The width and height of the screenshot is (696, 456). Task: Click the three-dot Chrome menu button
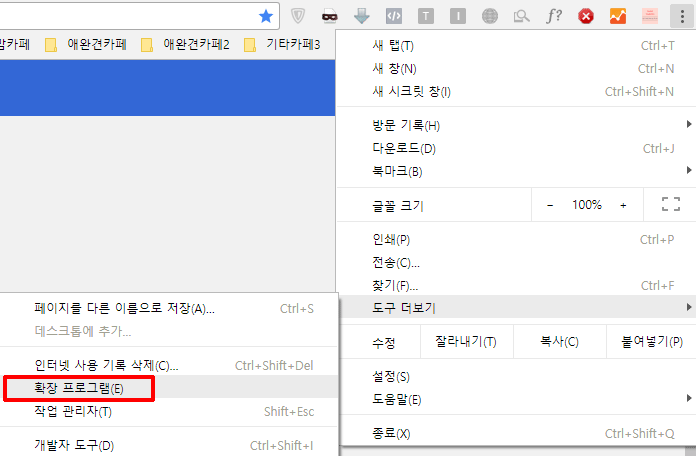pos(682,17)
